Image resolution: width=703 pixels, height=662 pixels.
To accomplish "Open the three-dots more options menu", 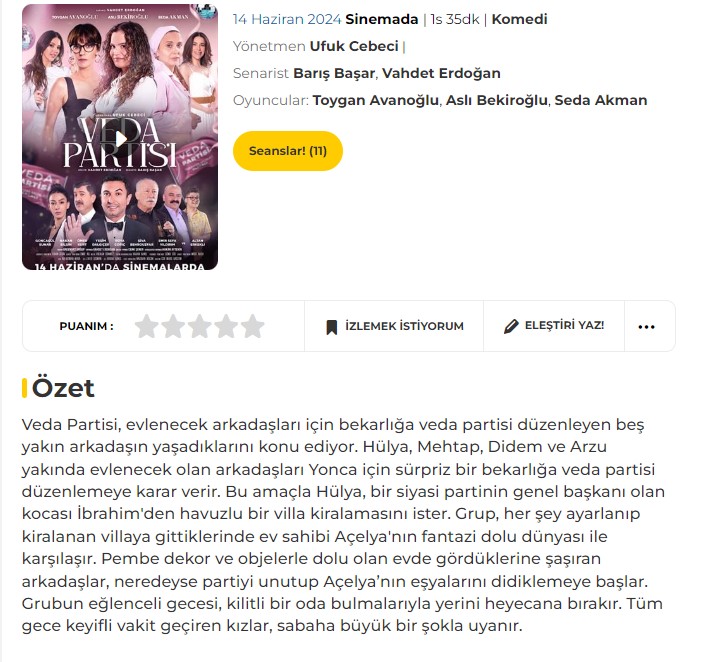I will pos(647,327).
